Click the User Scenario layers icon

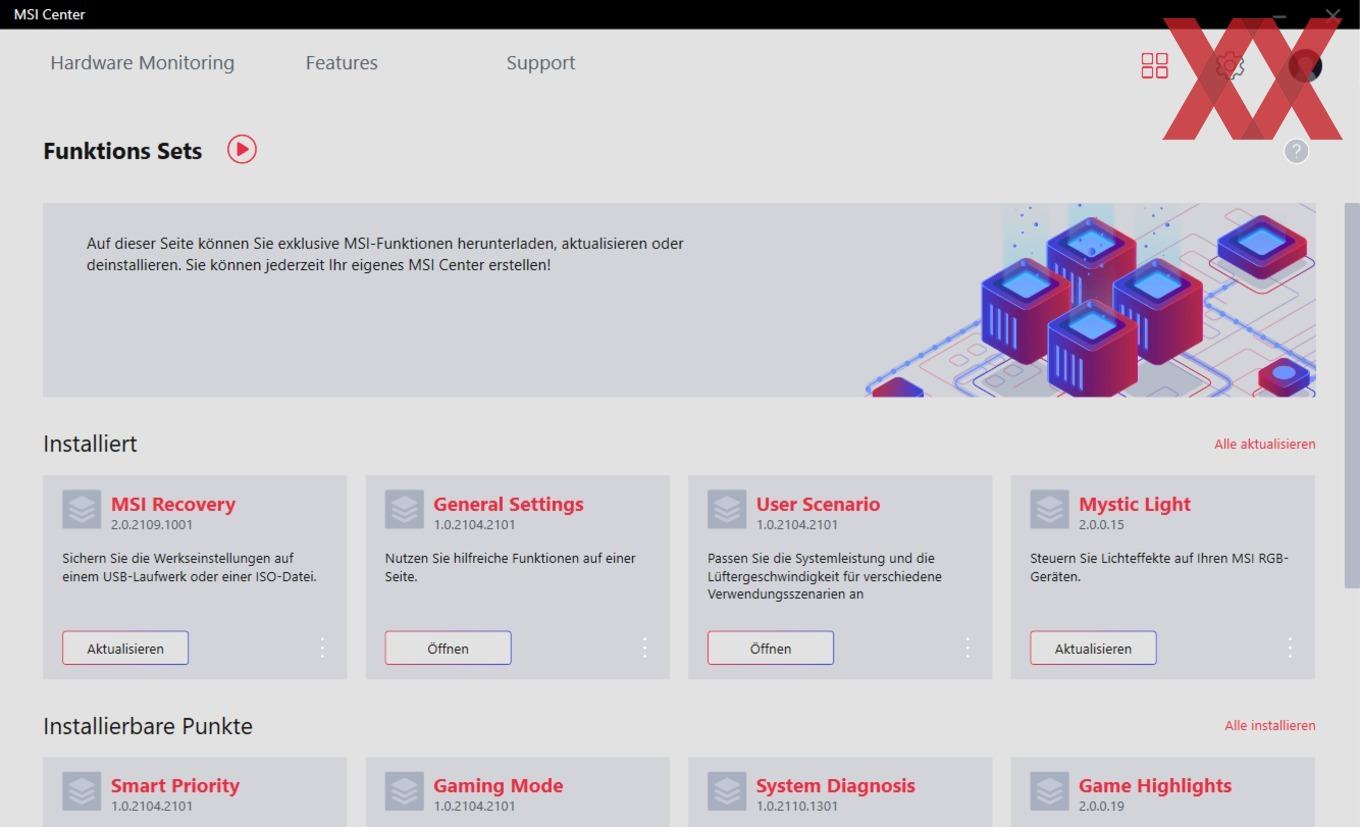(x=727, y=509)
